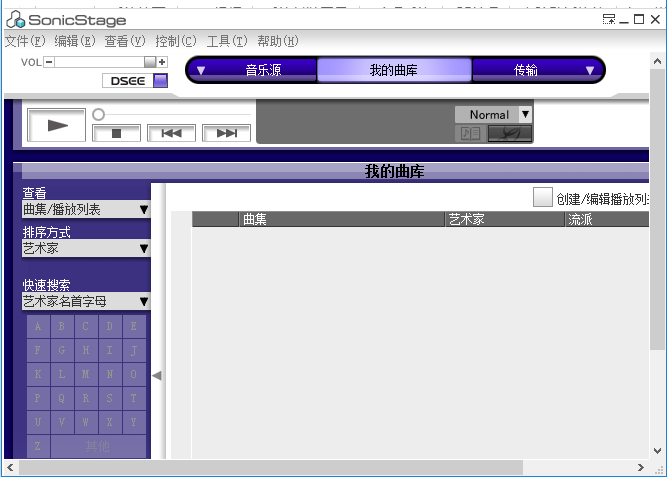Filter artists by letter Z
Image resolution: width=667 pixels, height=477 pixels.
(x=38, y=446)
